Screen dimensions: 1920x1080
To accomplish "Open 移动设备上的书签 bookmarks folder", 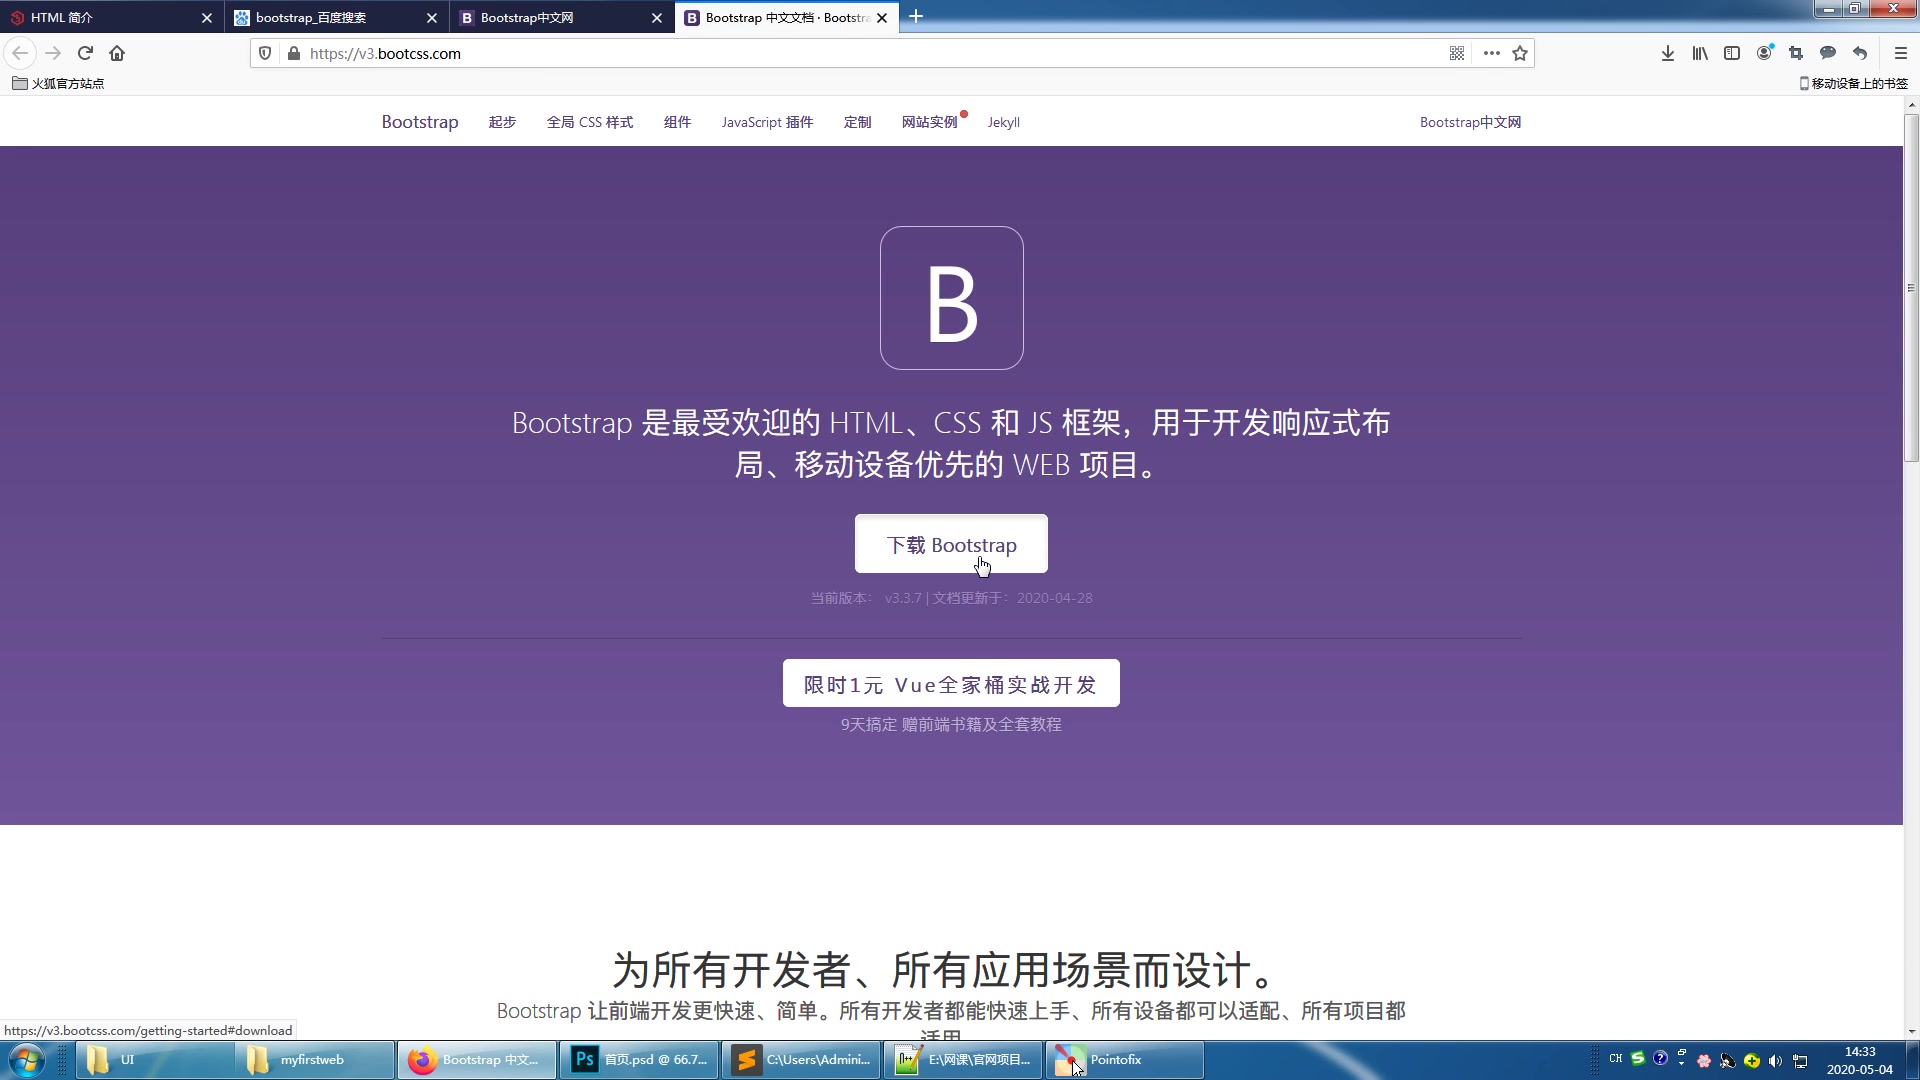I will [x=1853, y=83].
